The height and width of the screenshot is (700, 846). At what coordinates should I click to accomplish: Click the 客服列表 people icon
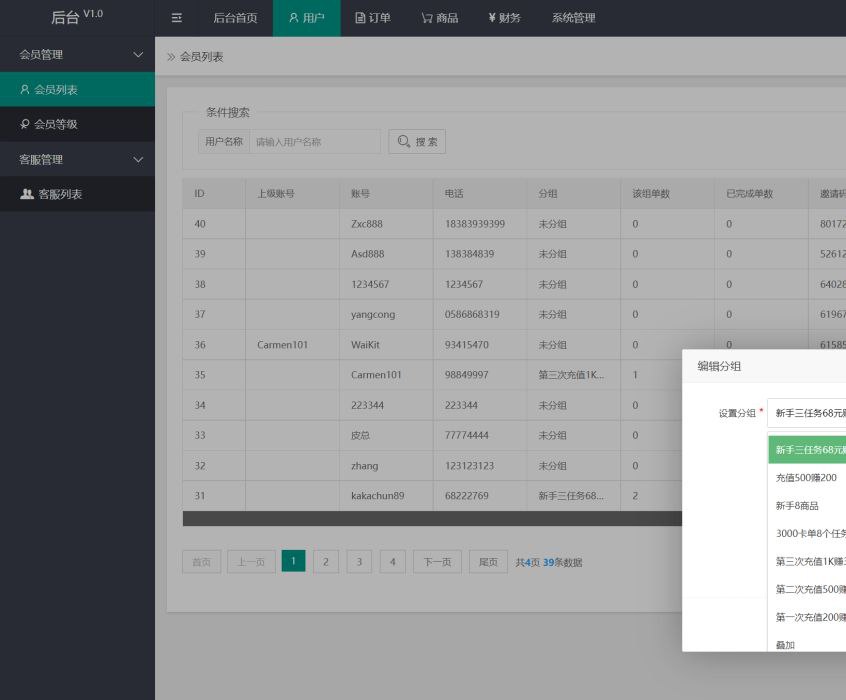[27, 194]
